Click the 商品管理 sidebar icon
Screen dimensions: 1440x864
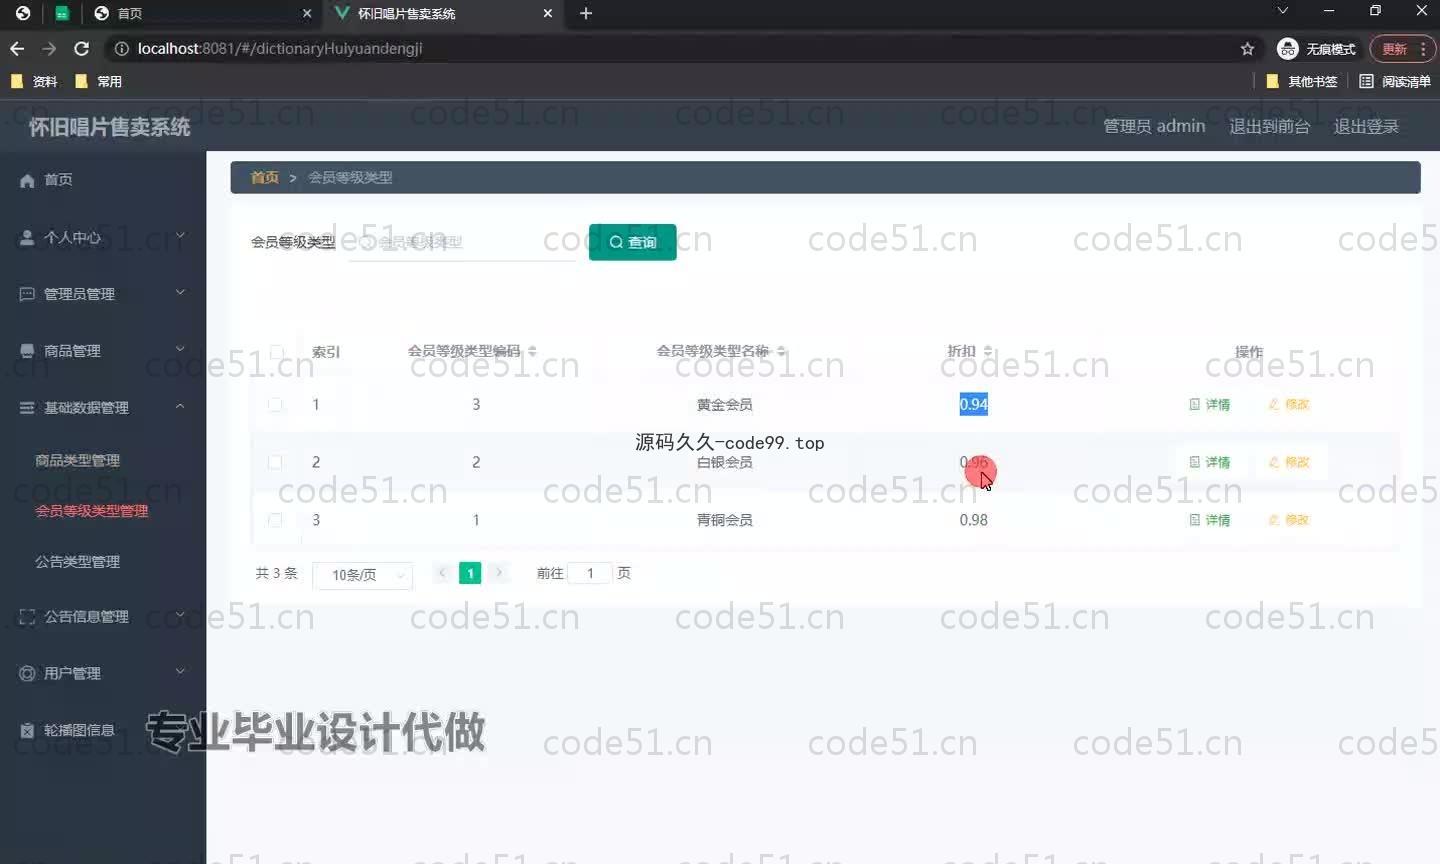coord(27,351)
